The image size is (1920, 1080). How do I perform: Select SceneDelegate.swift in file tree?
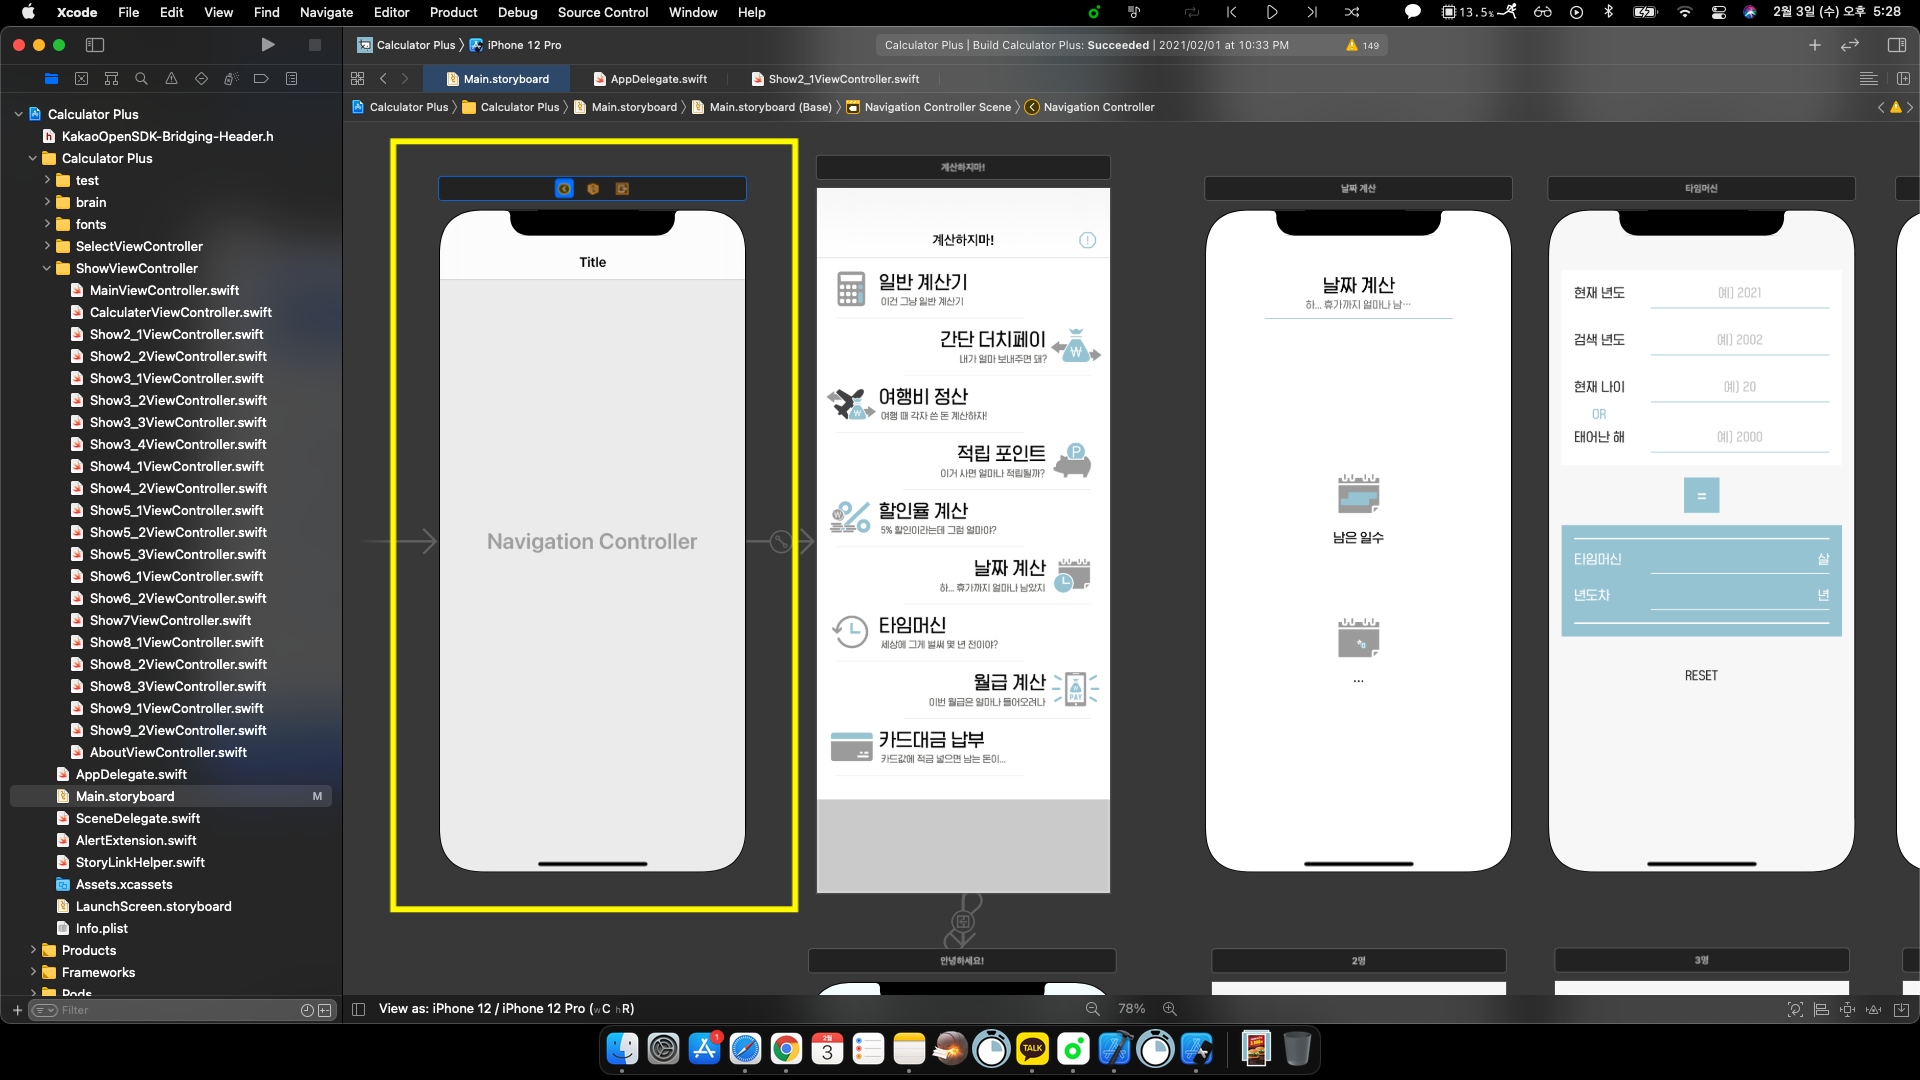tap(137, 818)
